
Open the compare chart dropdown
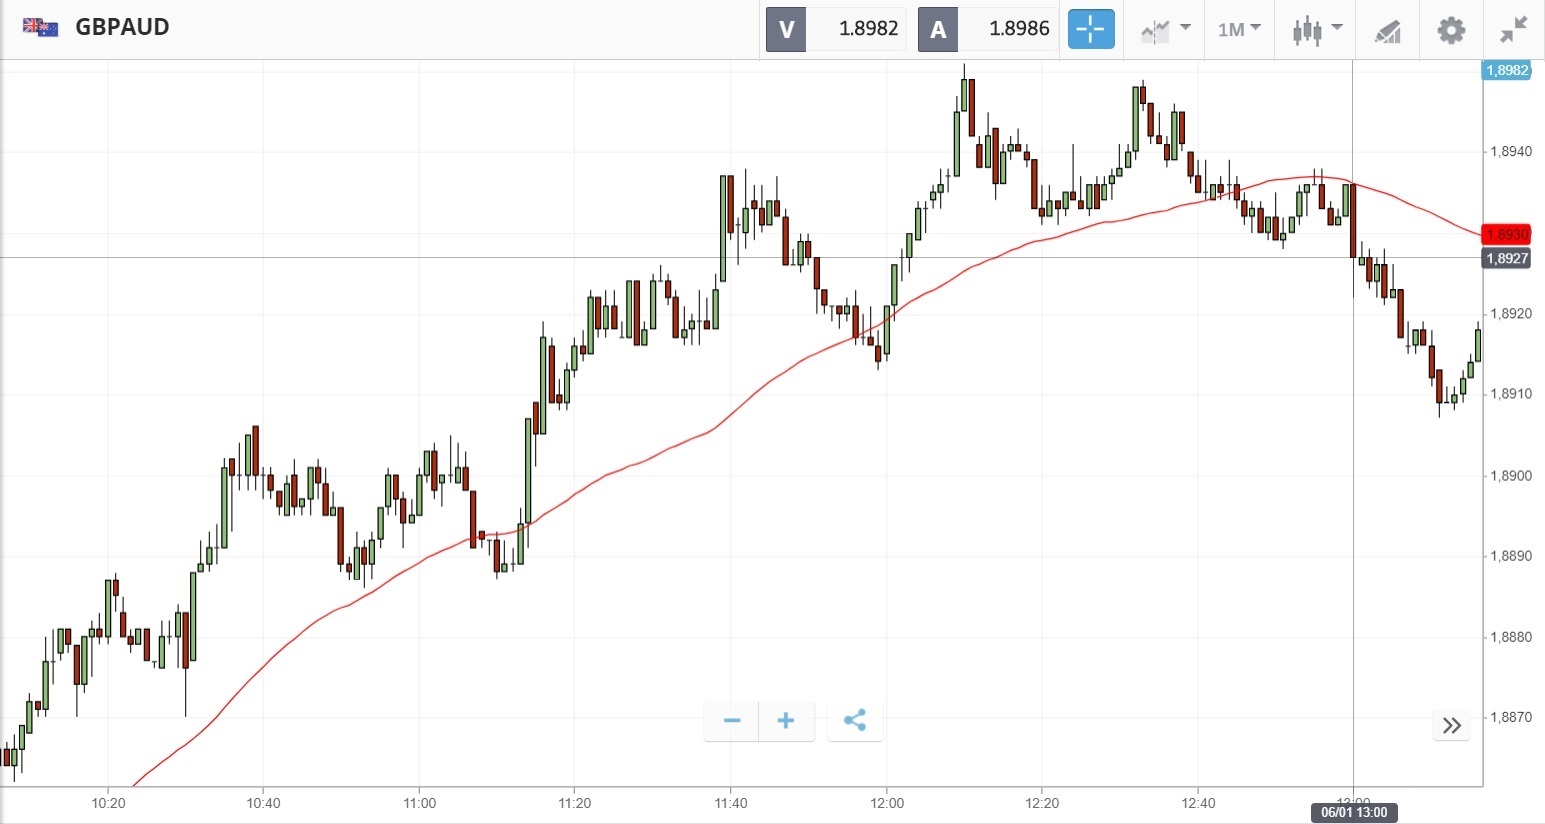click(x=1165, y=29)
